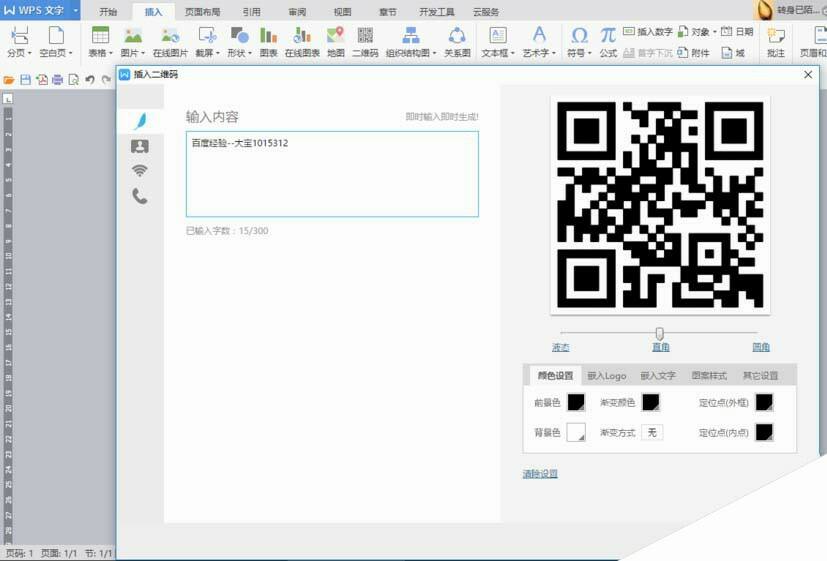The height and width of the screenshot is (561, 827).
Task: Click the 截屏 screenshot icon
Action: pyautogui.click(x=207, y=35)
